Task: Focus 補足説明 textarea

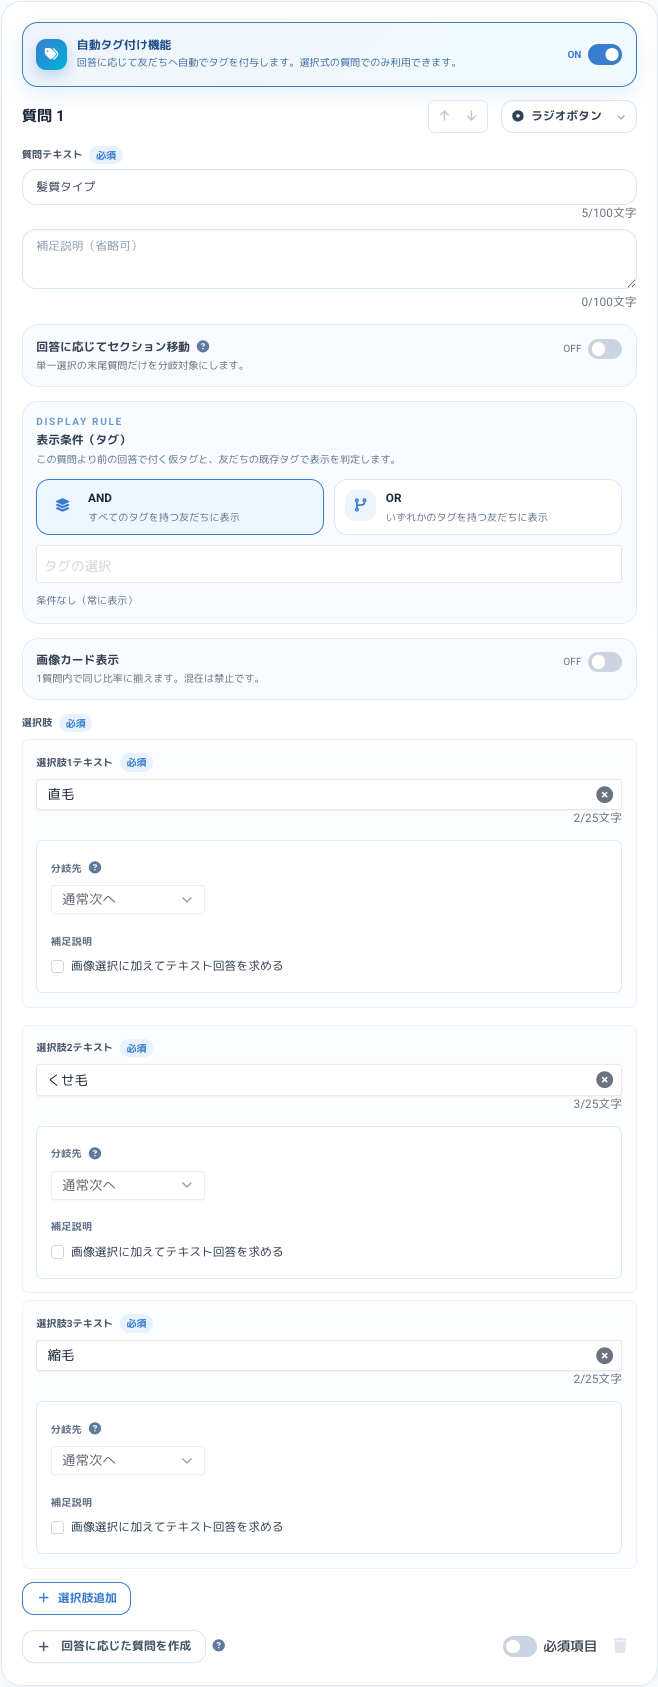Action: (329, 260)
